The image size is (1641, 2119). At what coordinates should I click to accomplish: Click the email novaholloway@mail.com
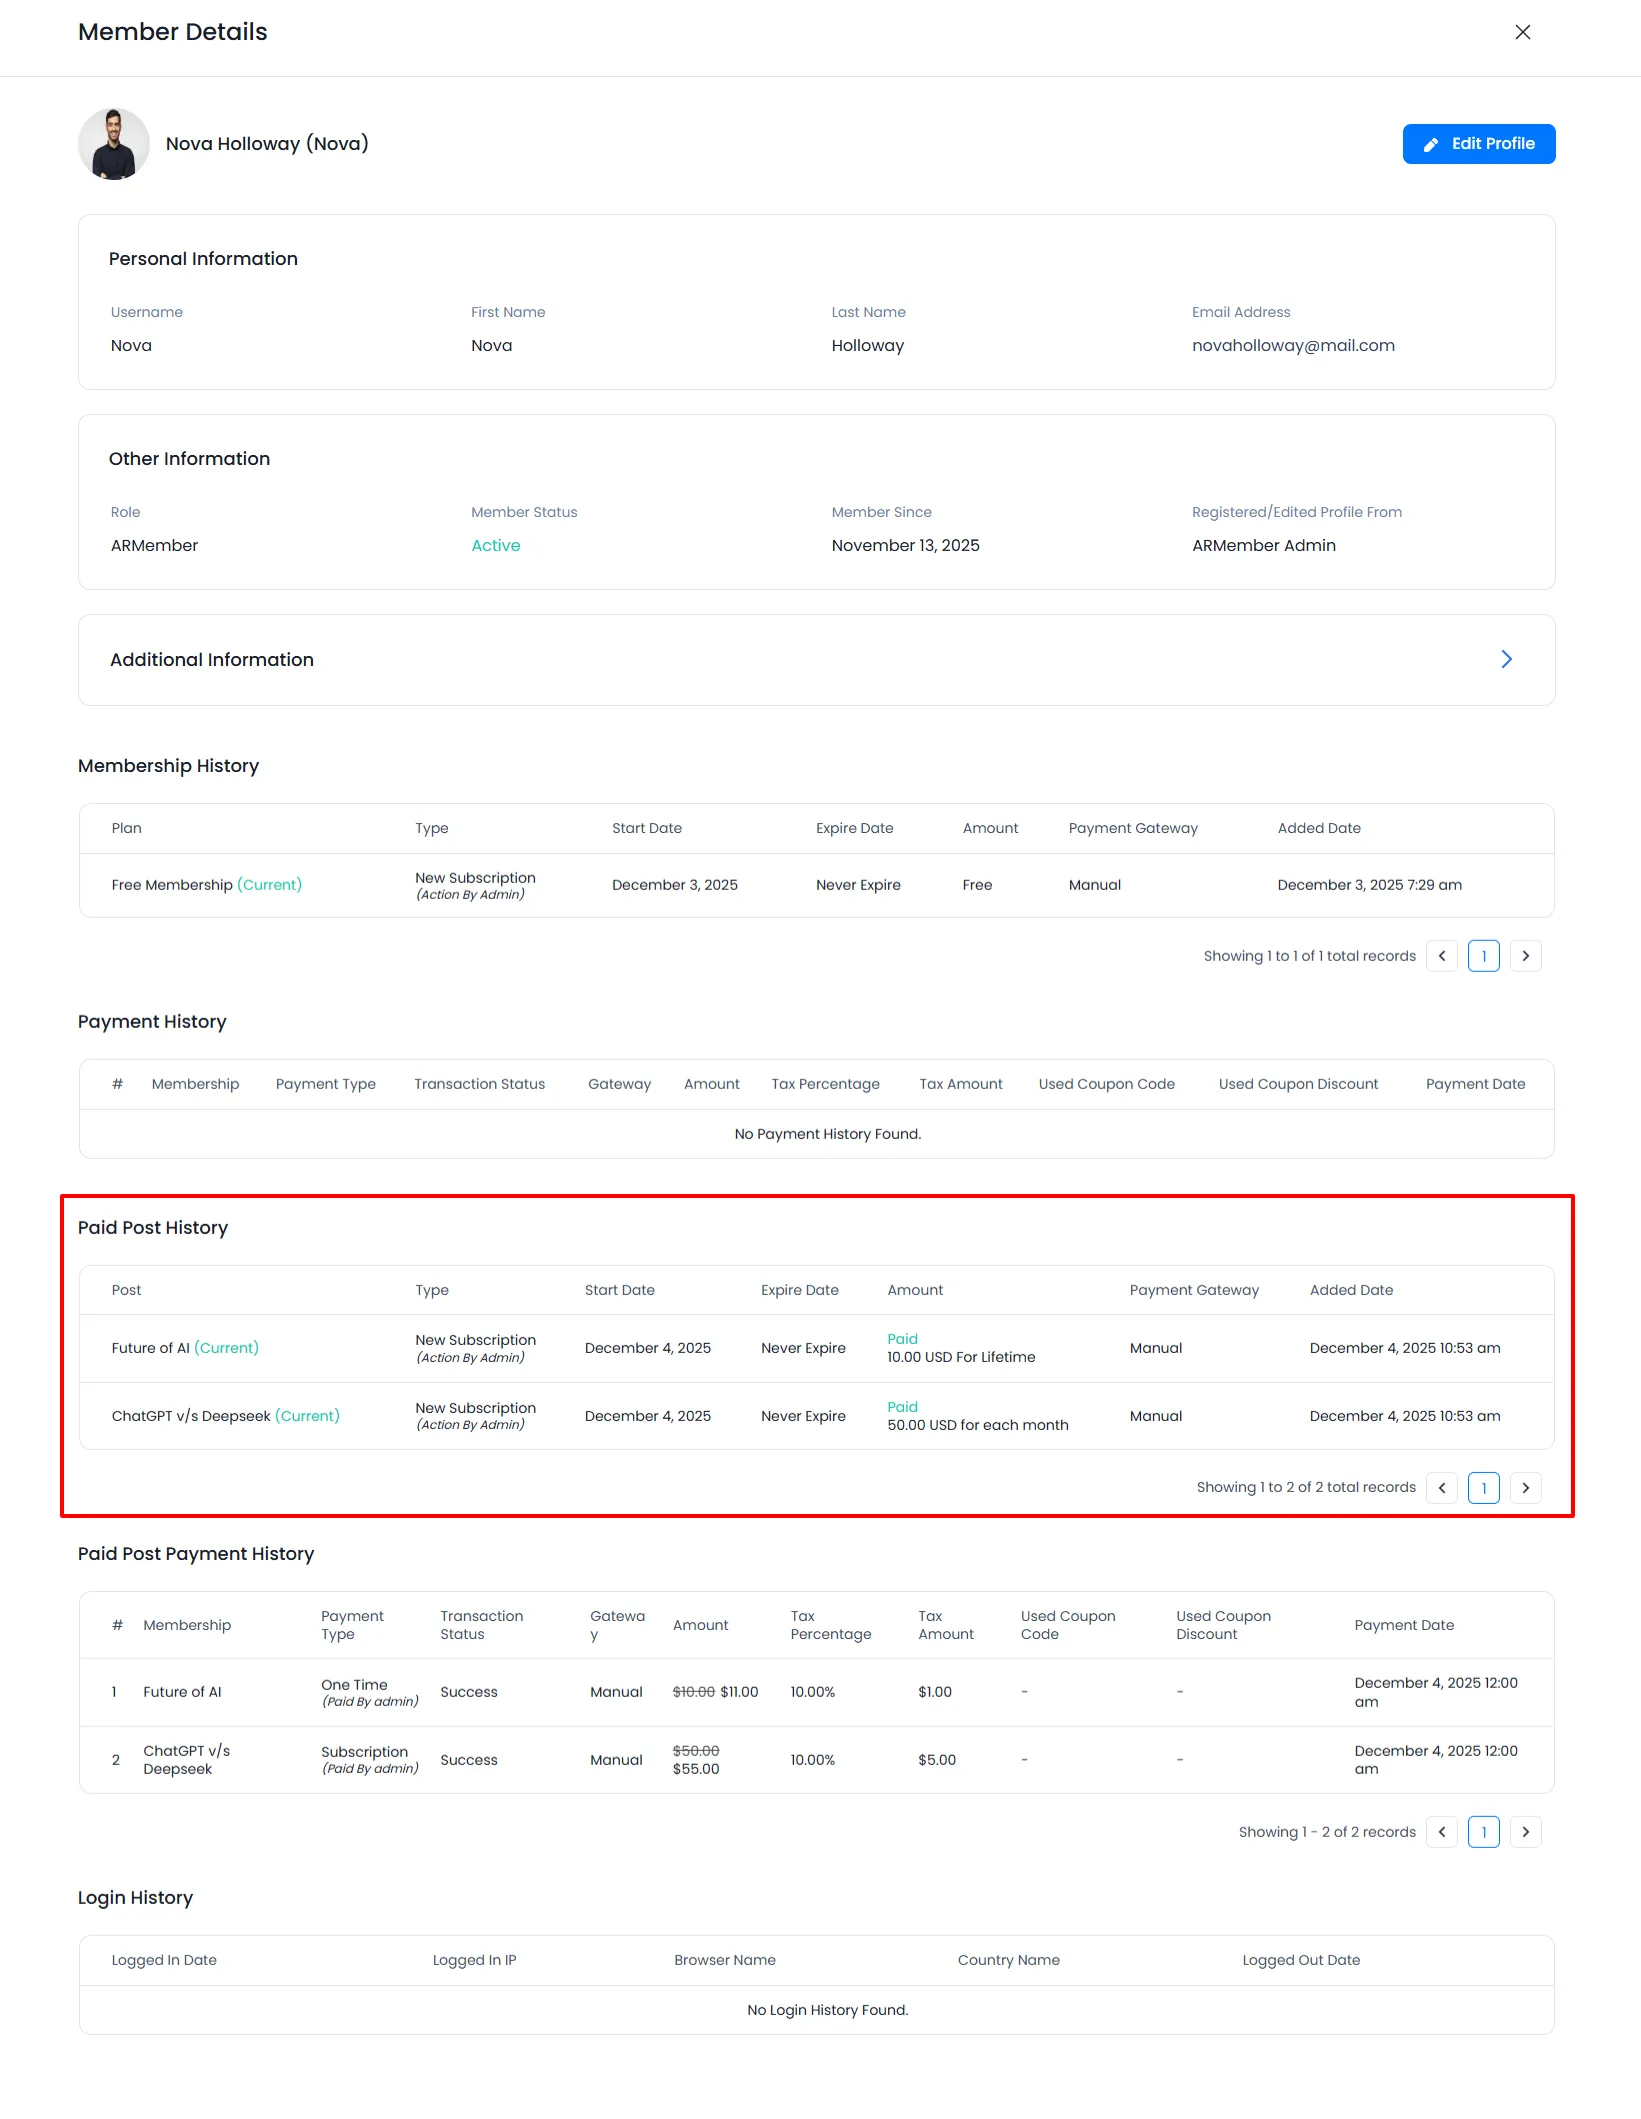1292,345
